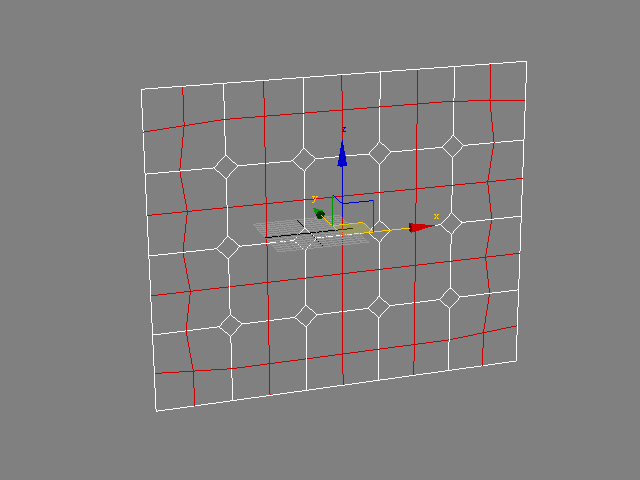Select the bottom-right diamond polygon on mesh
This screenshot has height=480, width=640.
coord(451,297)
